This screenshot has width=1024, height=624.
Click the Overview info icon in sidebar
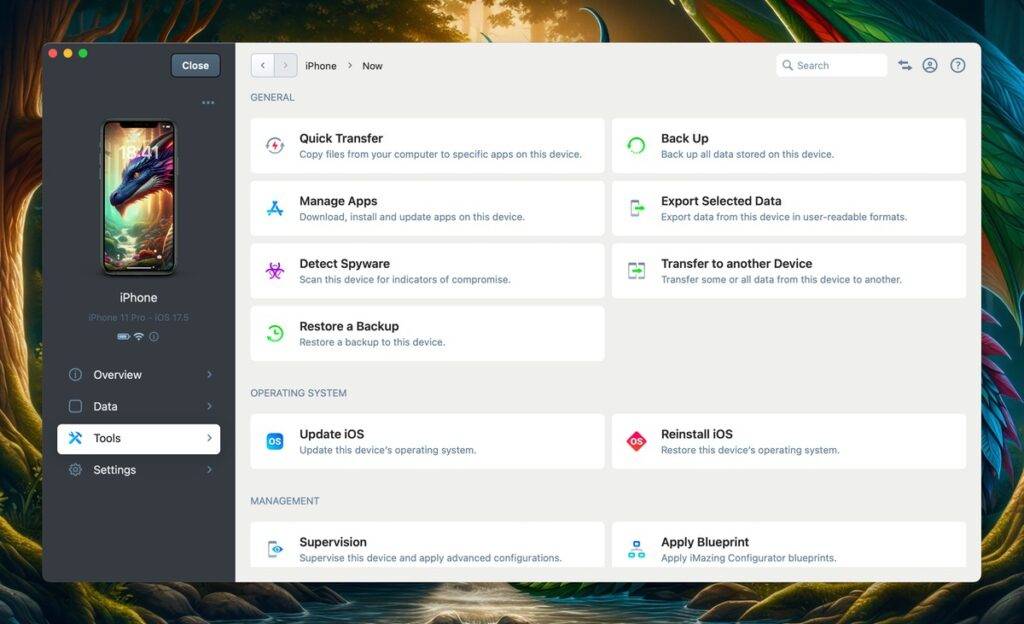click(76, 375)
